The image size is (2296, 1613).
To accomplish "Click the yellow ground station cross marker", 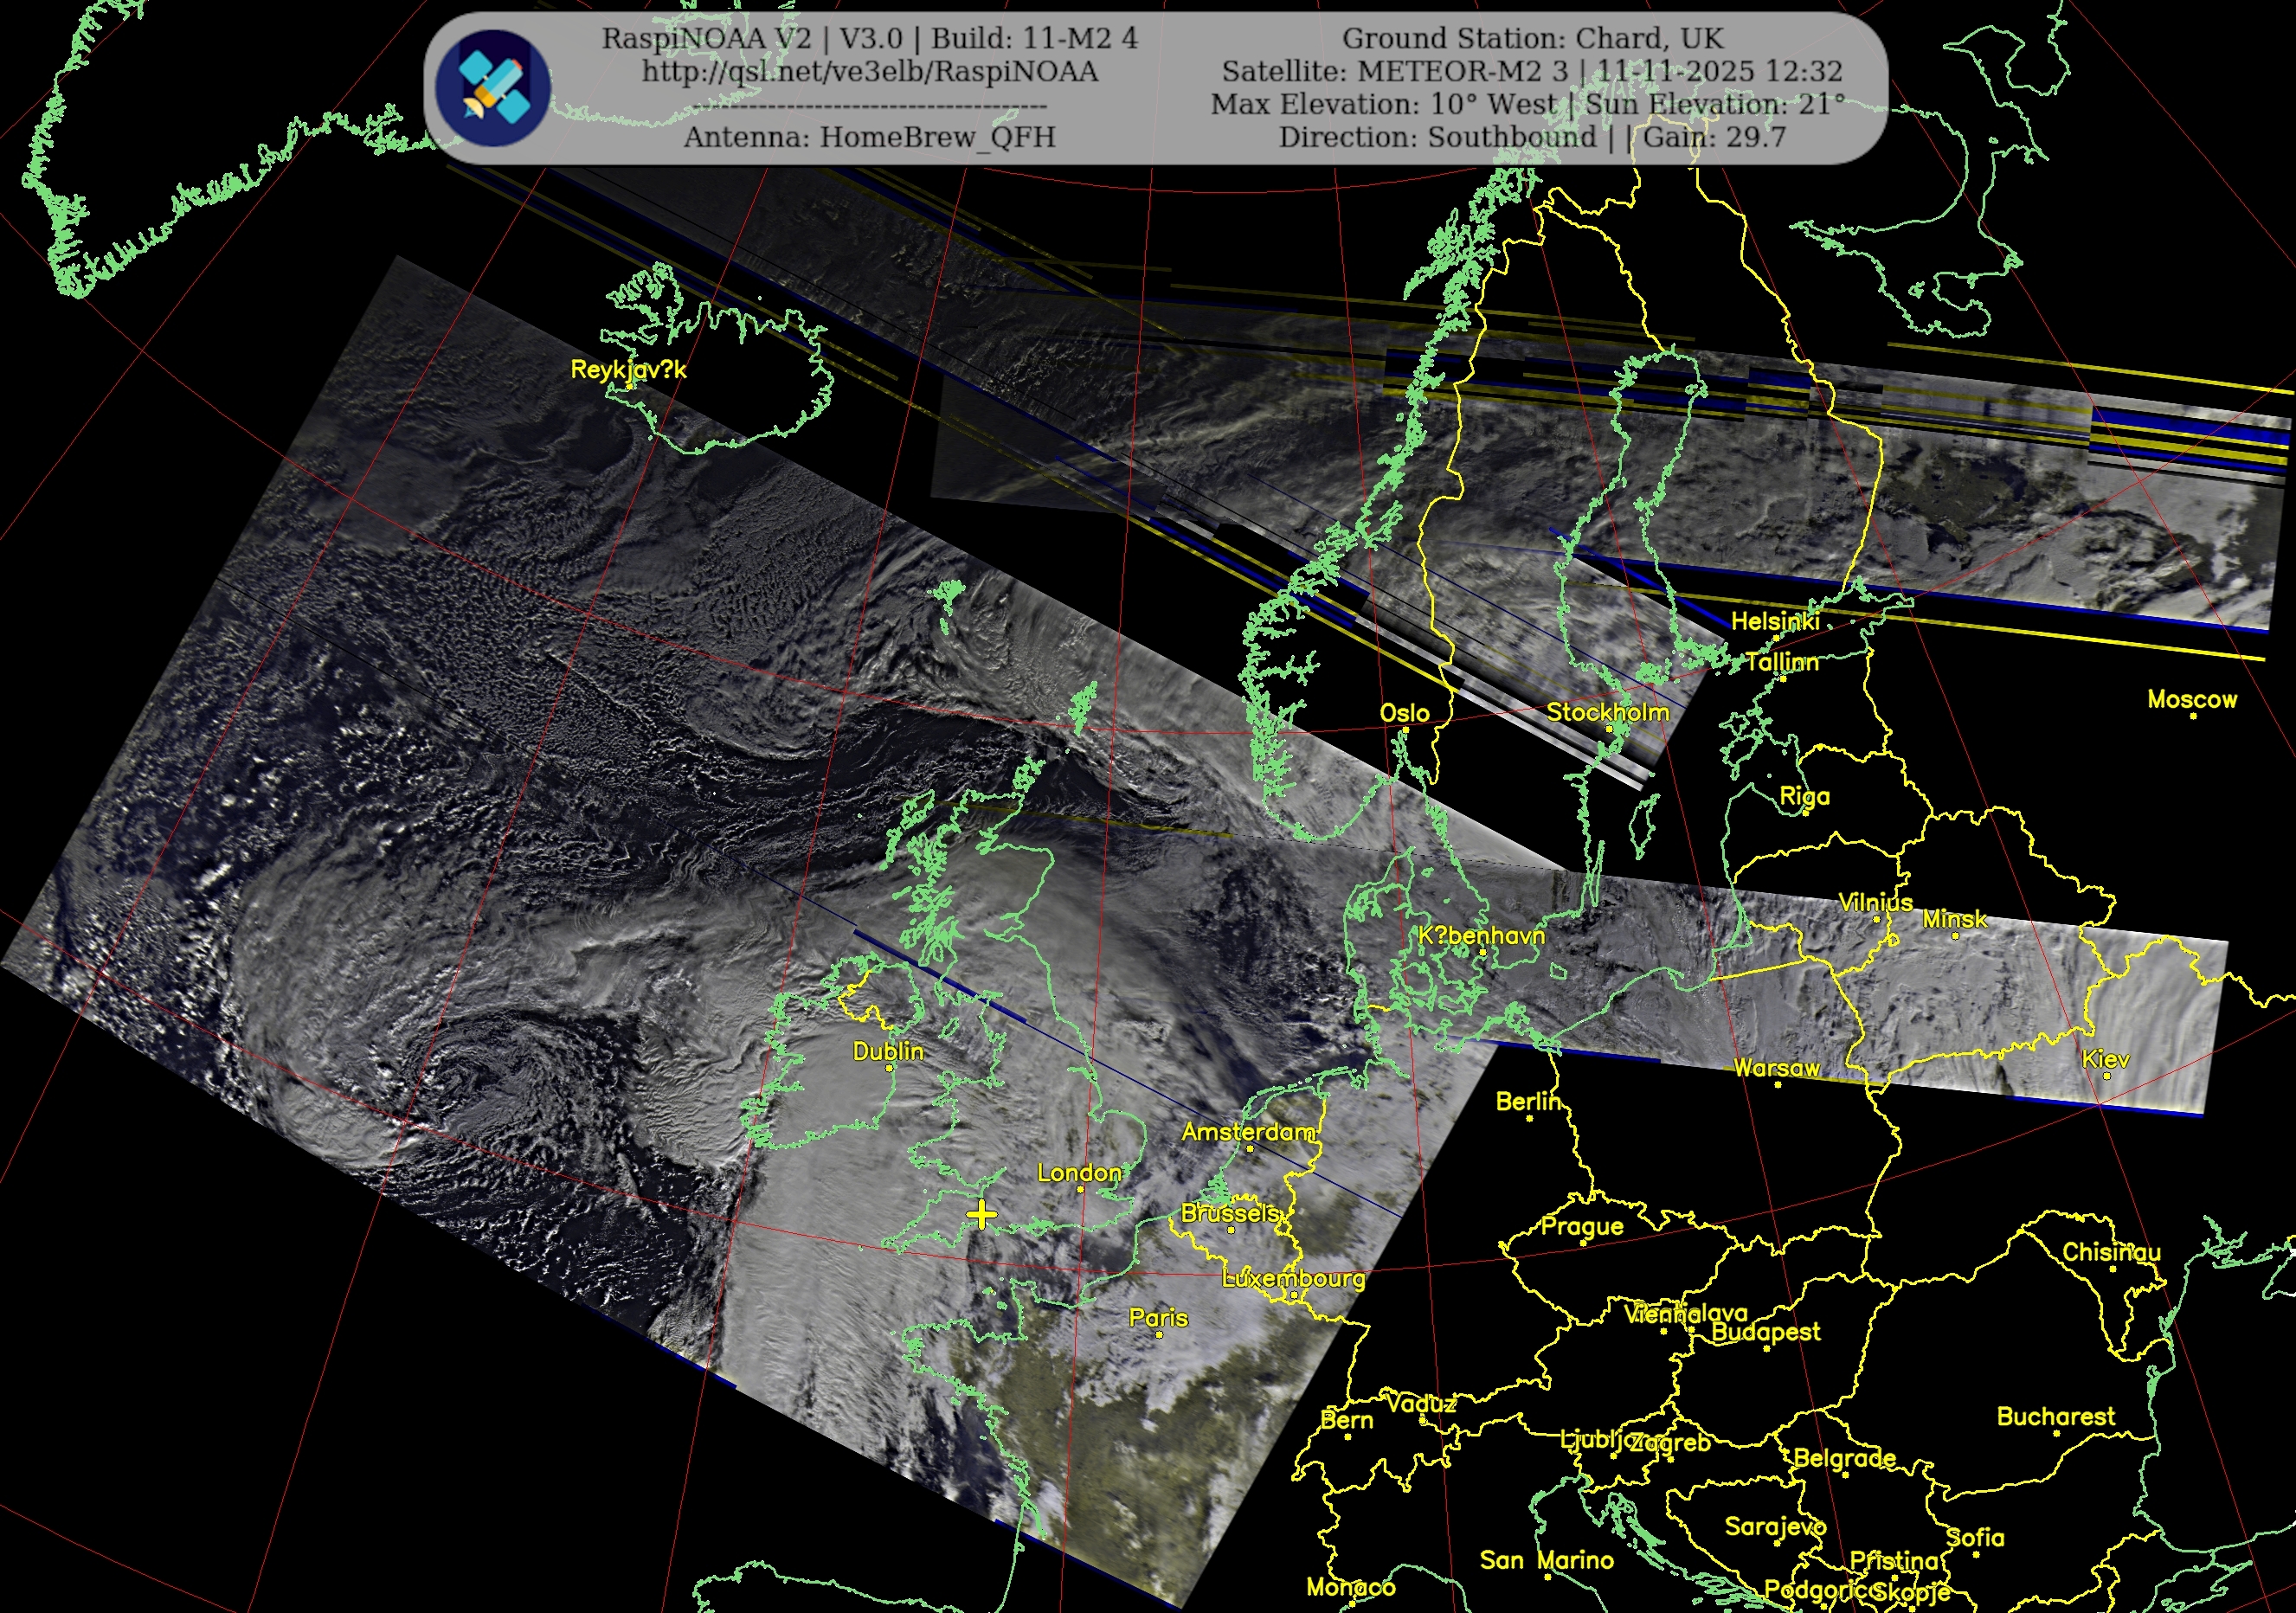I will pos(982,1215).
